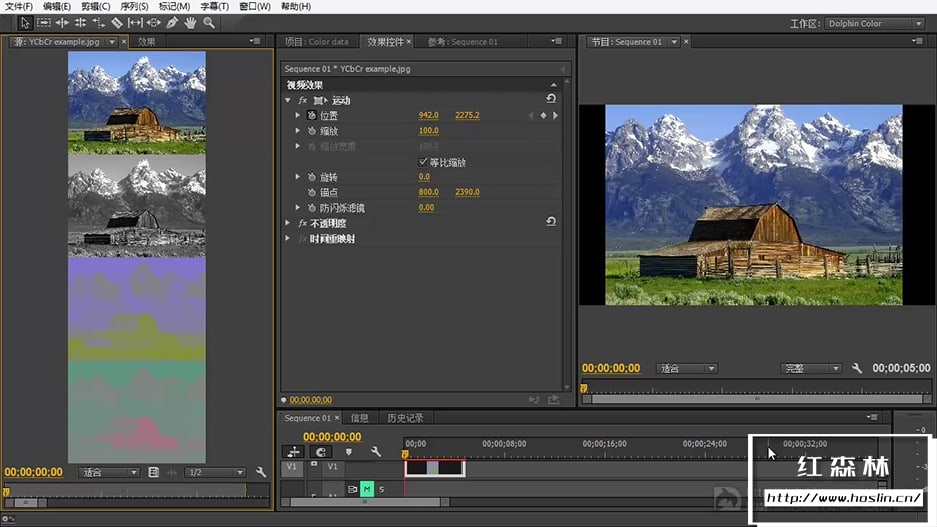Toggle the 运动 fx effect enable button
The image size is (937, 527).
point(302,100)
